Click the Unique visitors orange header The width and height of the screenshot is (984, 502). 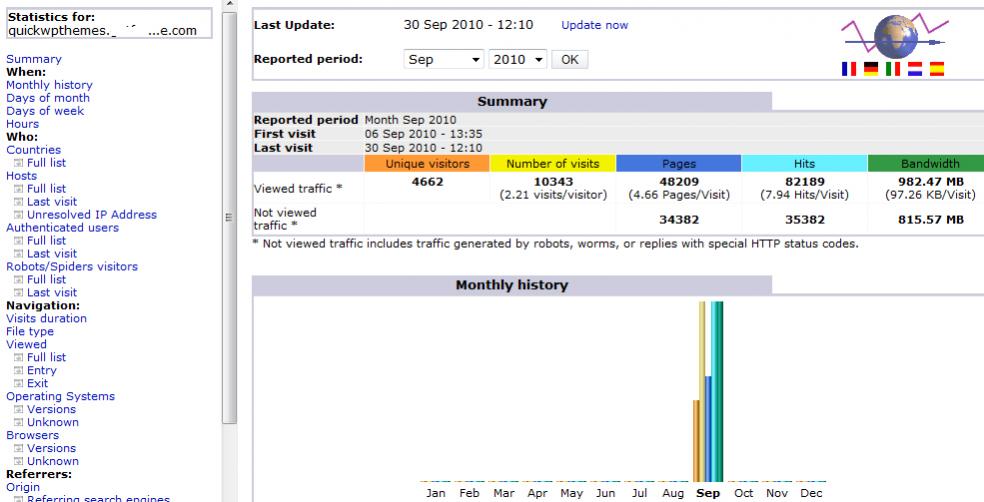coord(427,164)
